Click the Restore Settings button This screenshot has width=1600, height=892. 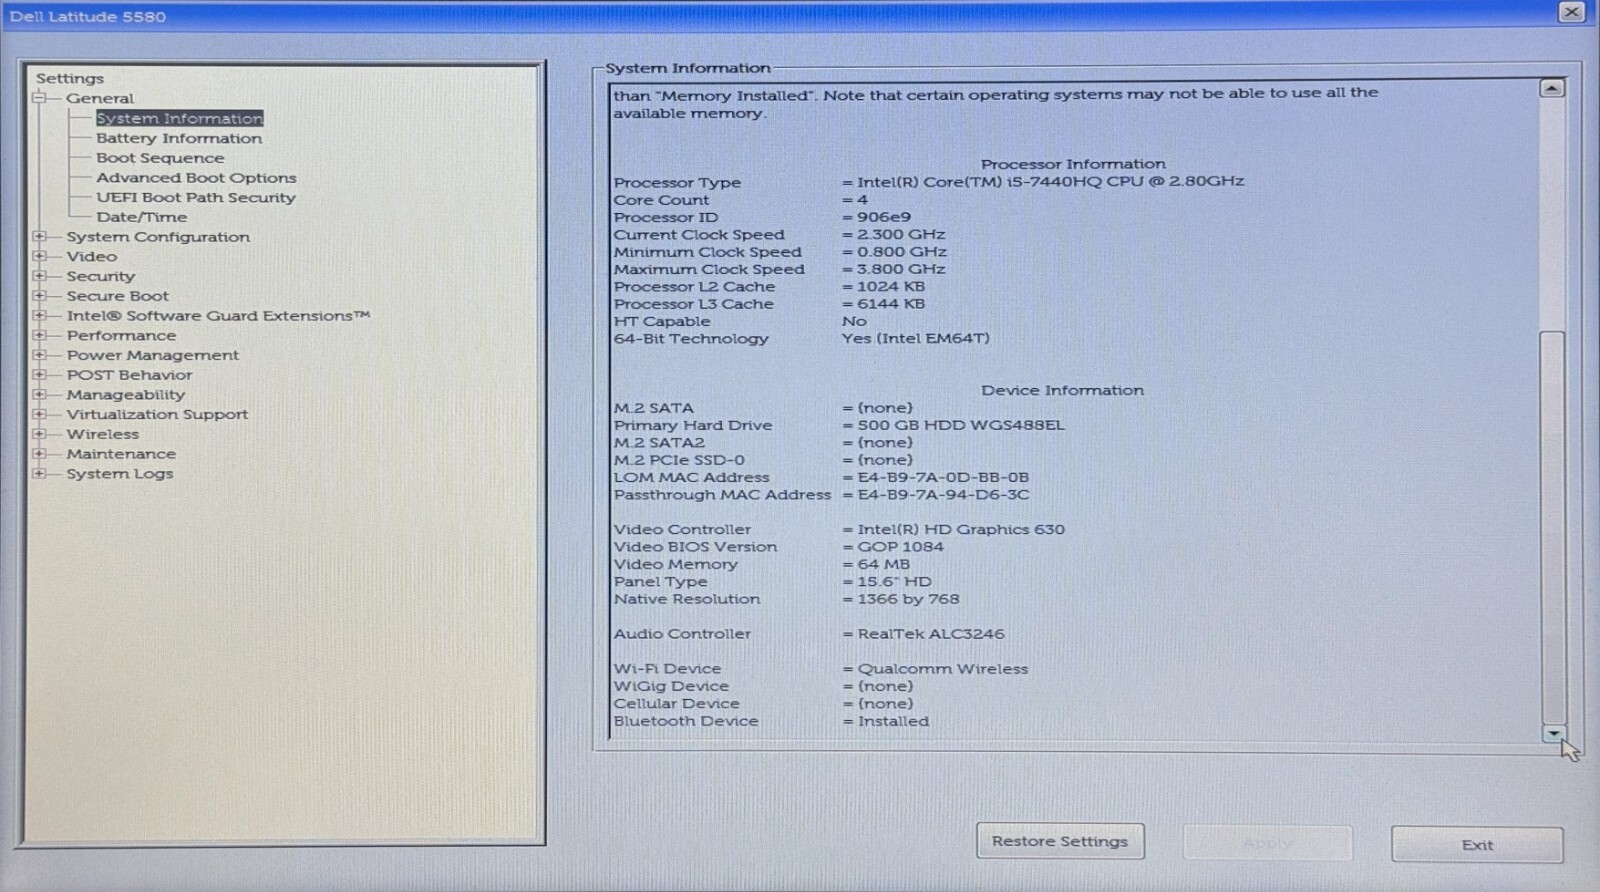[1060, 841]
